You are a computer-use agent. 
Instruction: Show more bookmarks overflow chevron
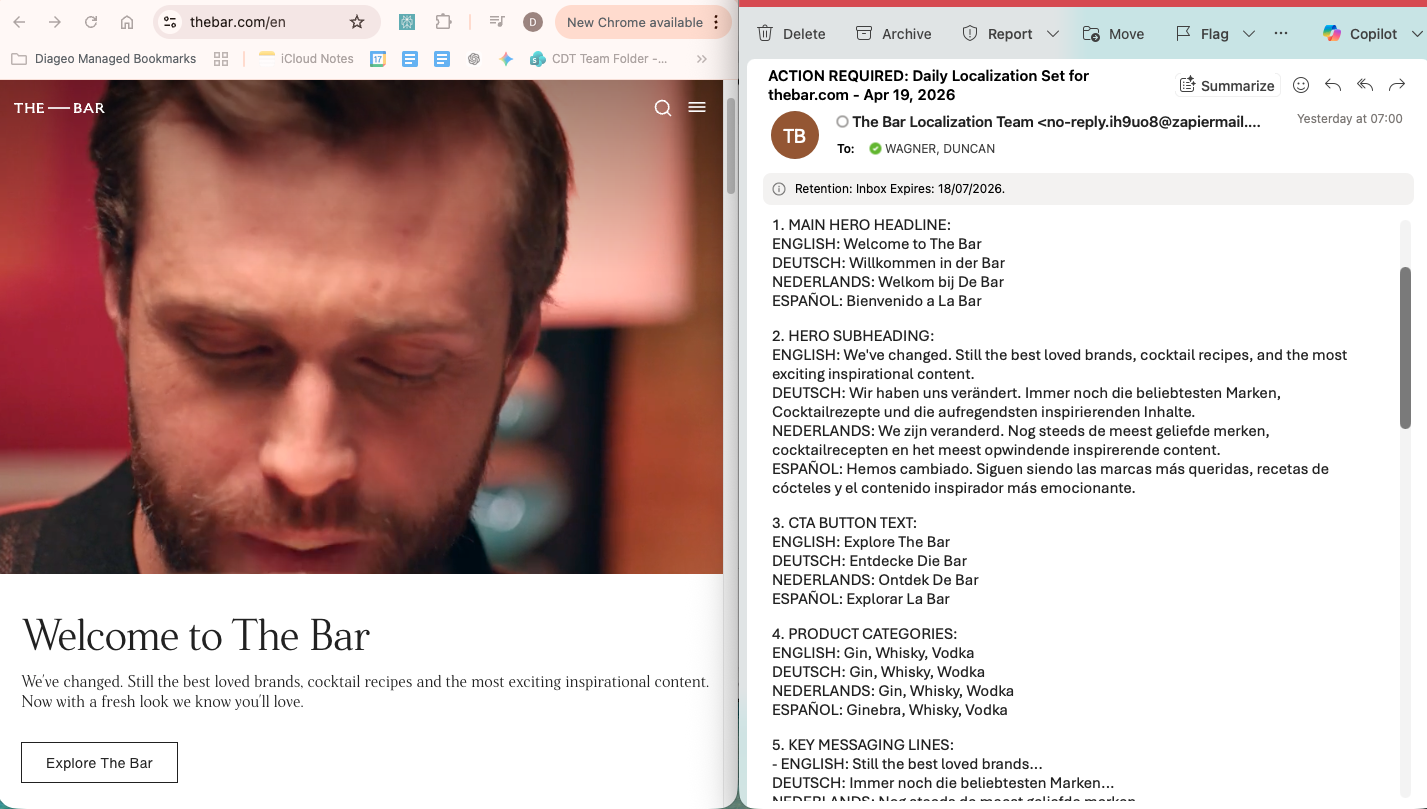(702, 59)
